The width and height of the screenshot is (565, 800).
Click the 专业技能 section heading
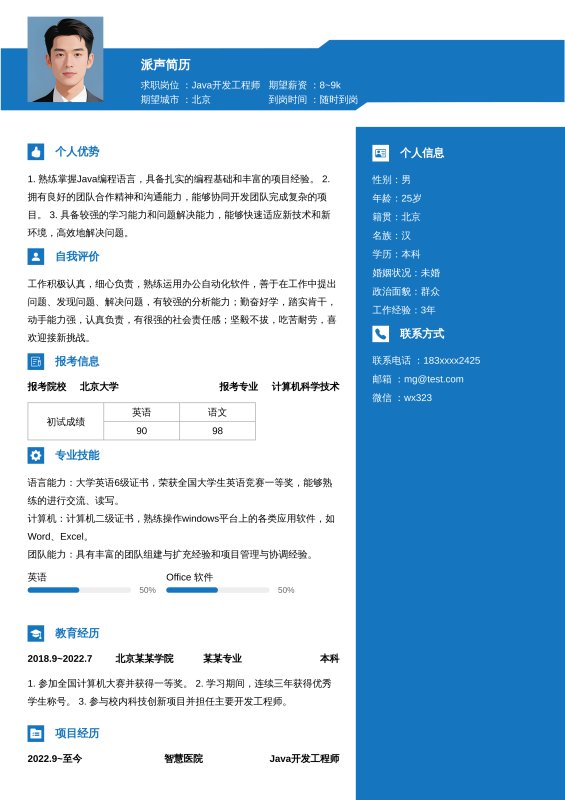point(77,455)
